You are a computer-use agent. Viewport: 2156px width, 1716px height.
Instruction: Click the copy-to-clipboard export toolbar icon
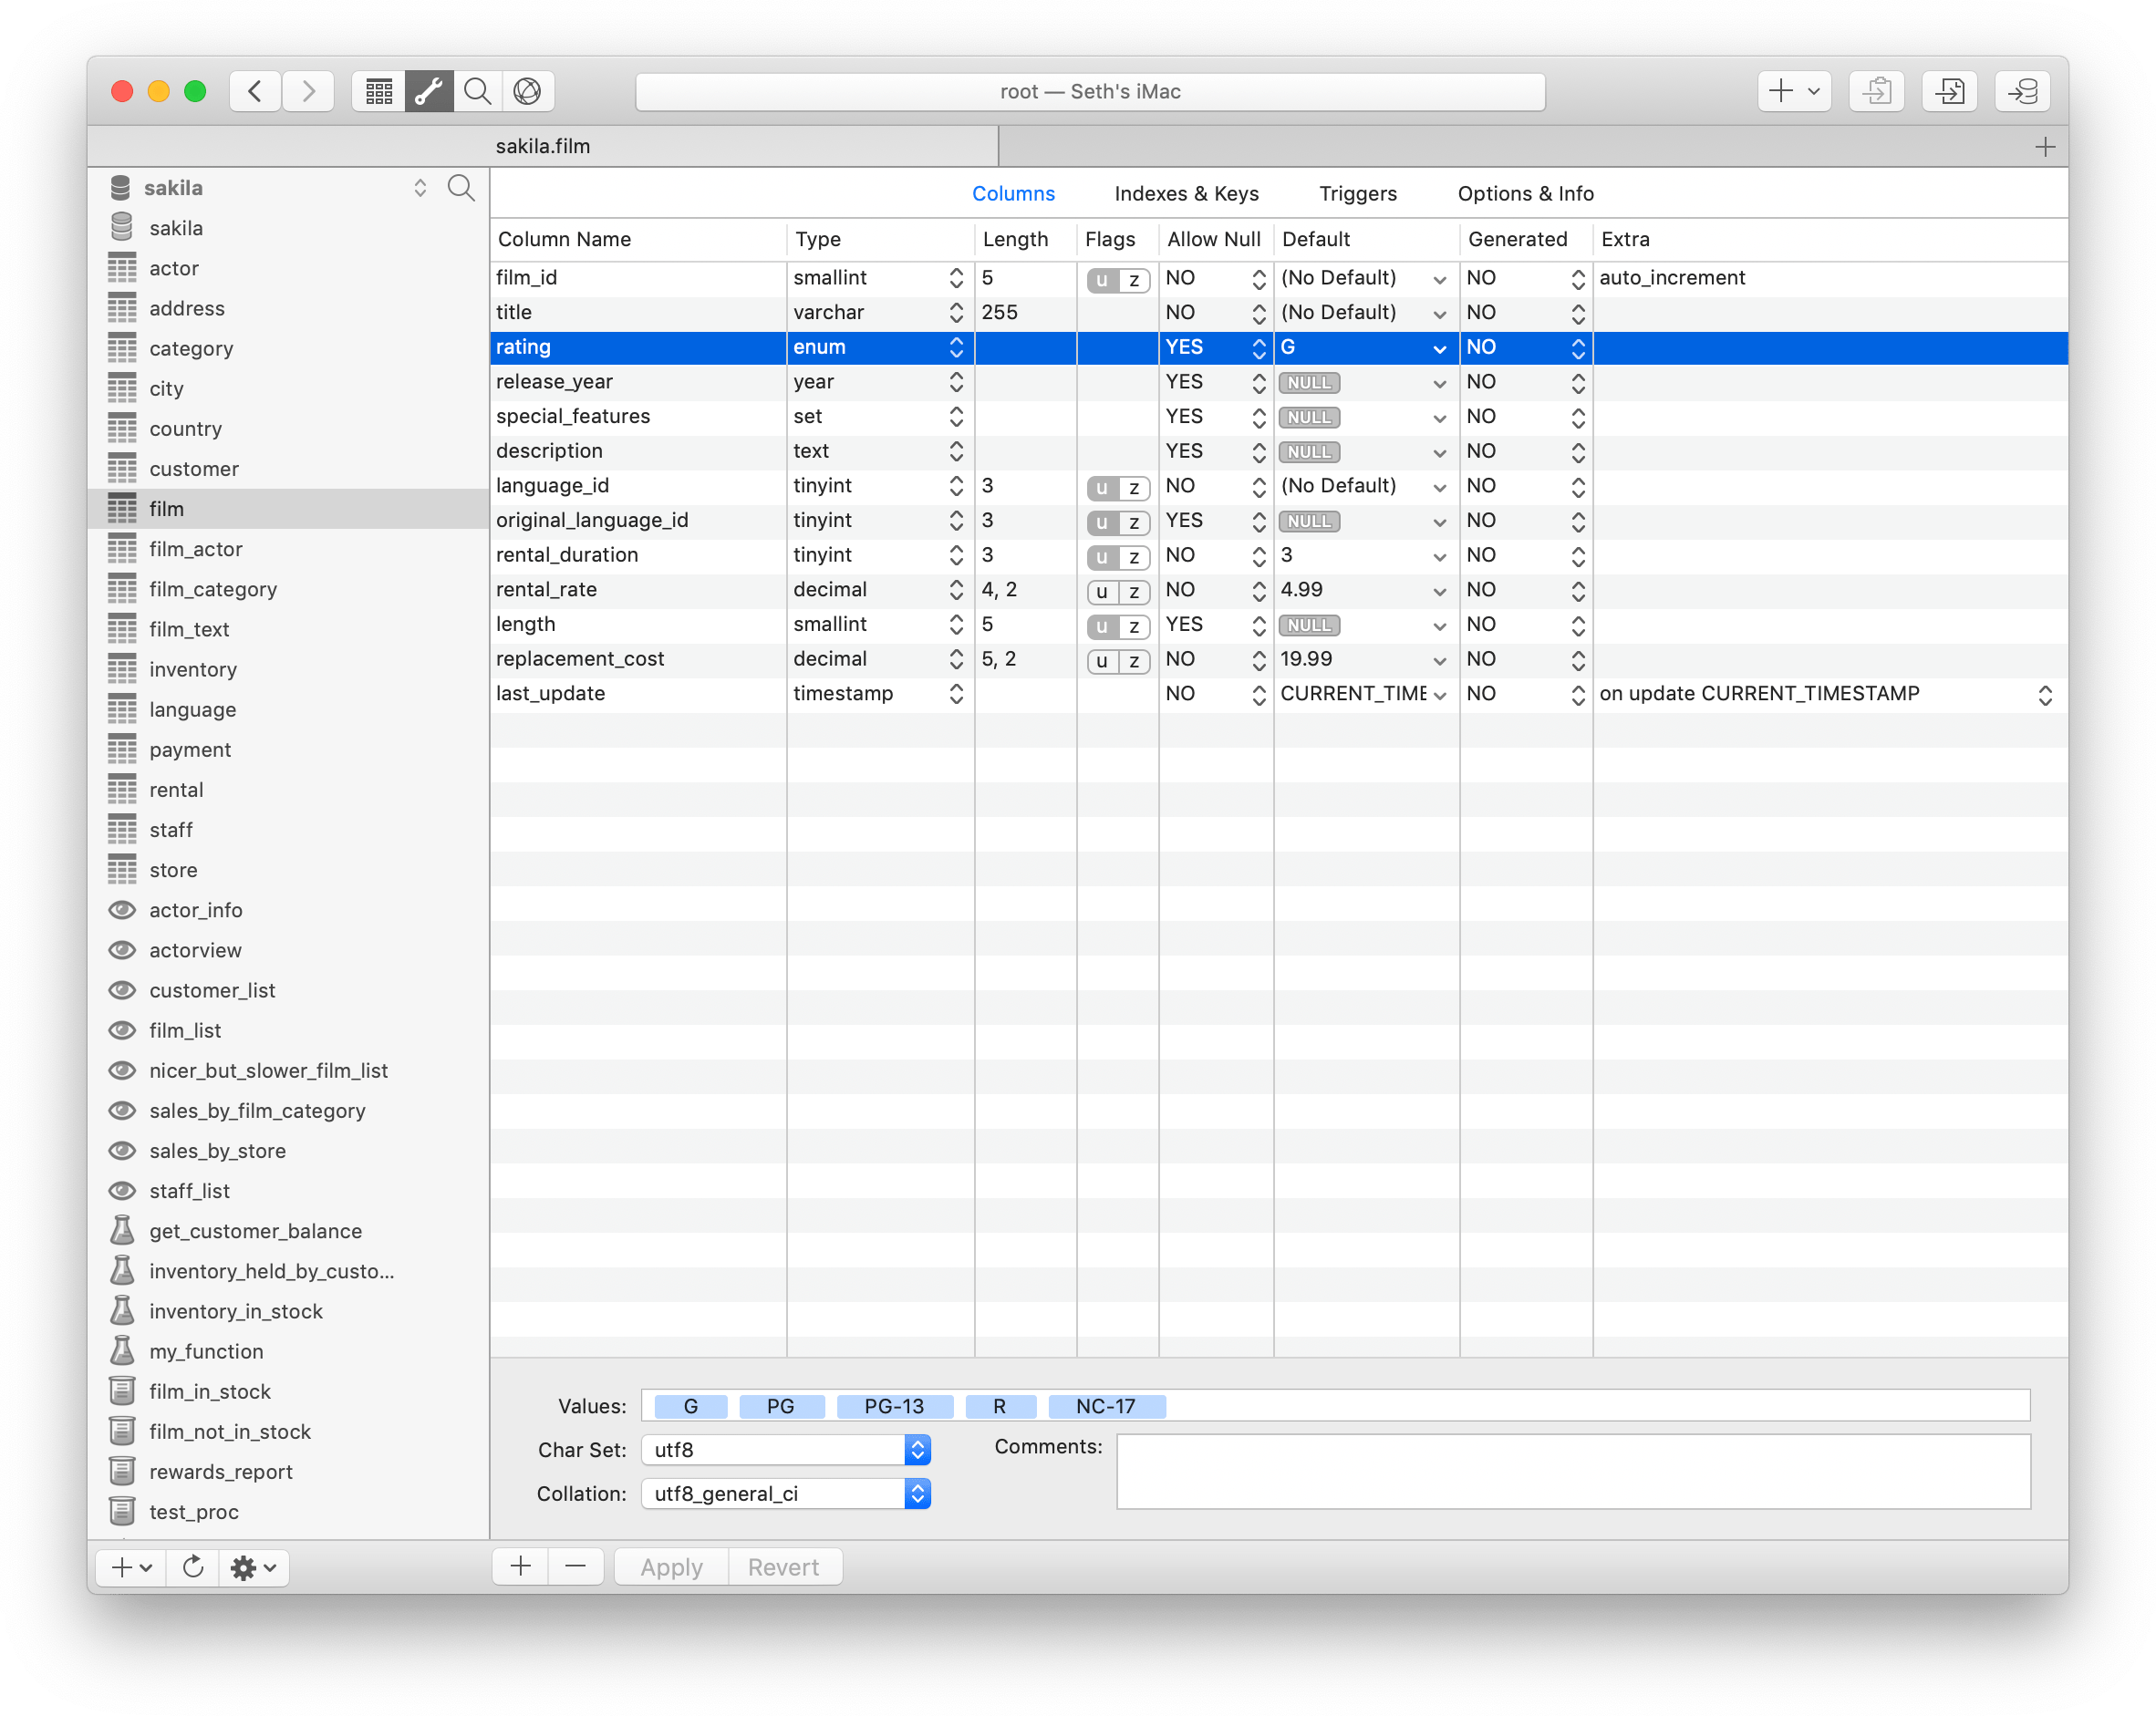tap(1877, 91)
